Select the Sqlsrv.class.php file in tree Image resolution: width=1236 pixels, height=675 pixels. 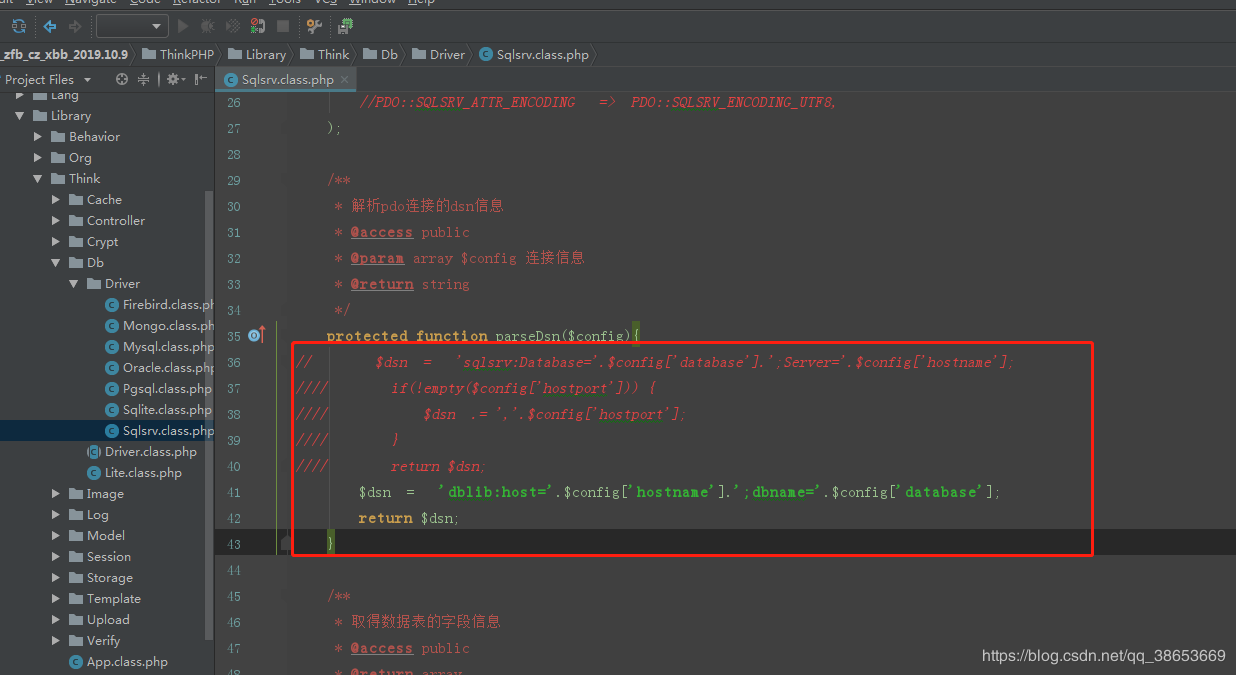[107, 431]
